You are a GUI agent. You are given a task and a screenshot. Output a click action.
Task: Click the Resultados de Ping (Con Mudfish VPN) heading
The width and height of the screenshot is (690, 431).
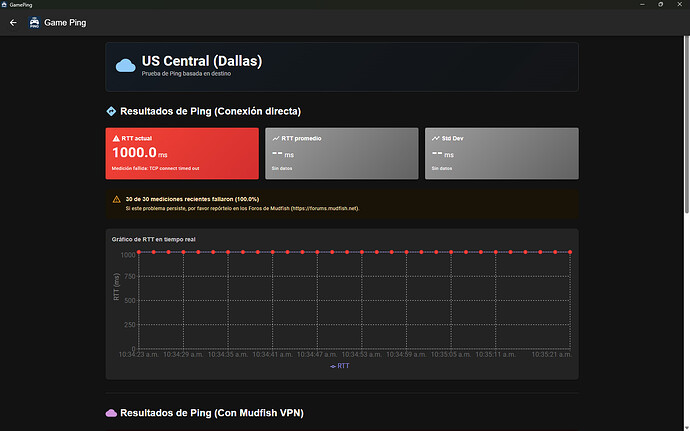point(212,413)
